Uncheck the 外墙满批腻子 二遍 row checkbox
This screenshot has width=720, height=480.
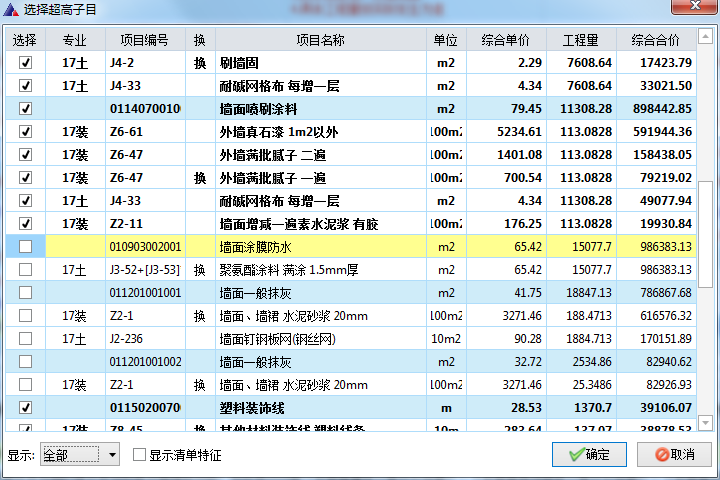pyautogui.click(x=25, y=155)
